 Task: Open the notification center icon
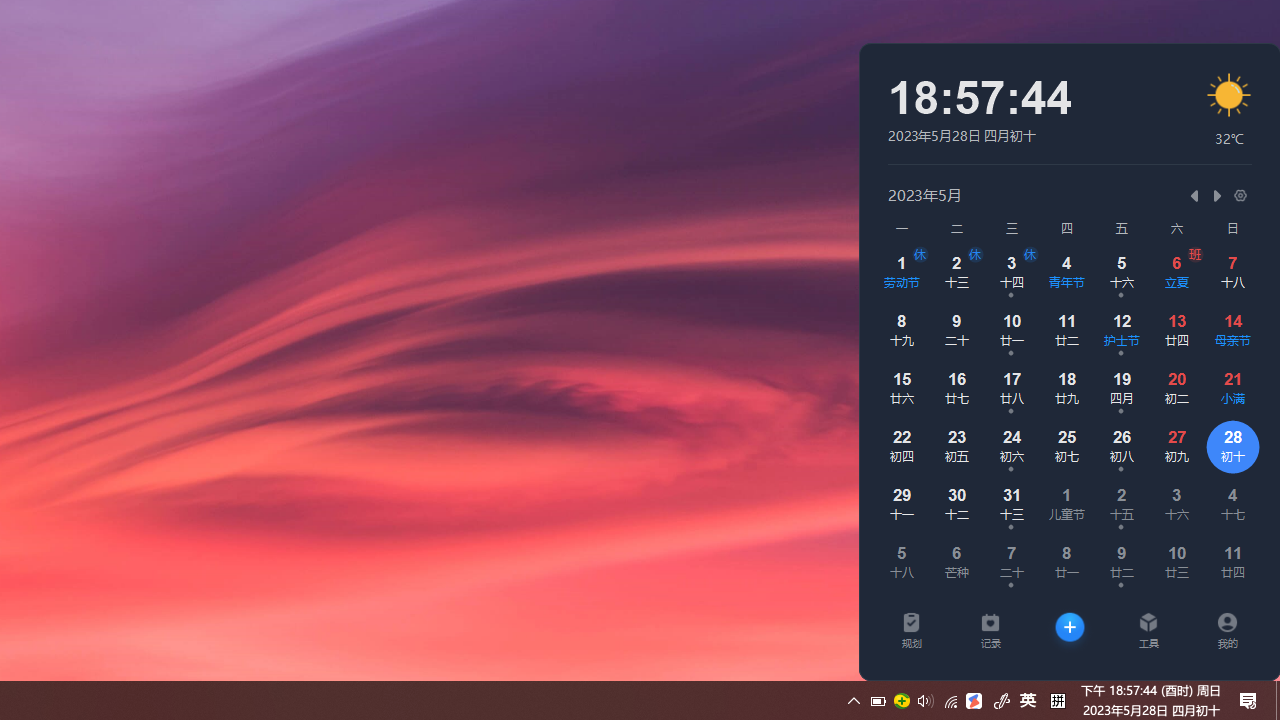point(1248,701)
